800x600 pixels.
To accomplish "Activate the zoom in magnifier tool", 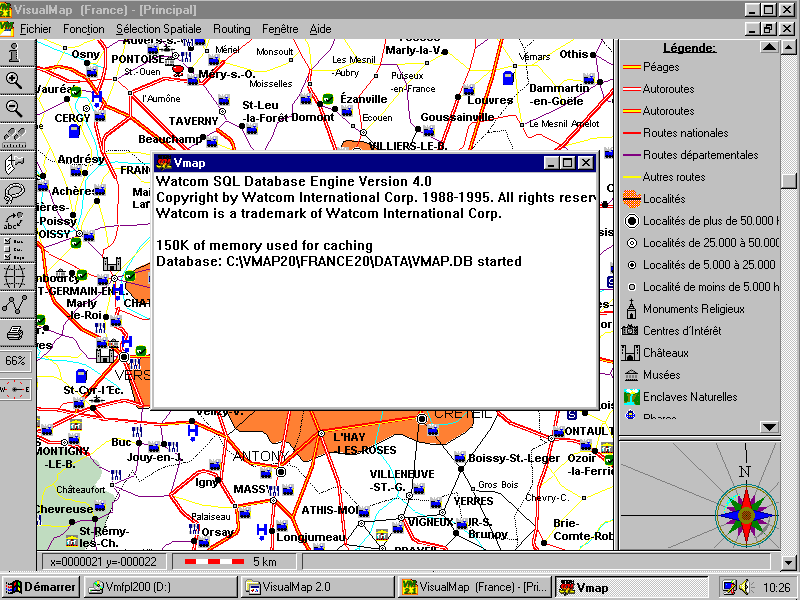I will [x=15, y=81].
